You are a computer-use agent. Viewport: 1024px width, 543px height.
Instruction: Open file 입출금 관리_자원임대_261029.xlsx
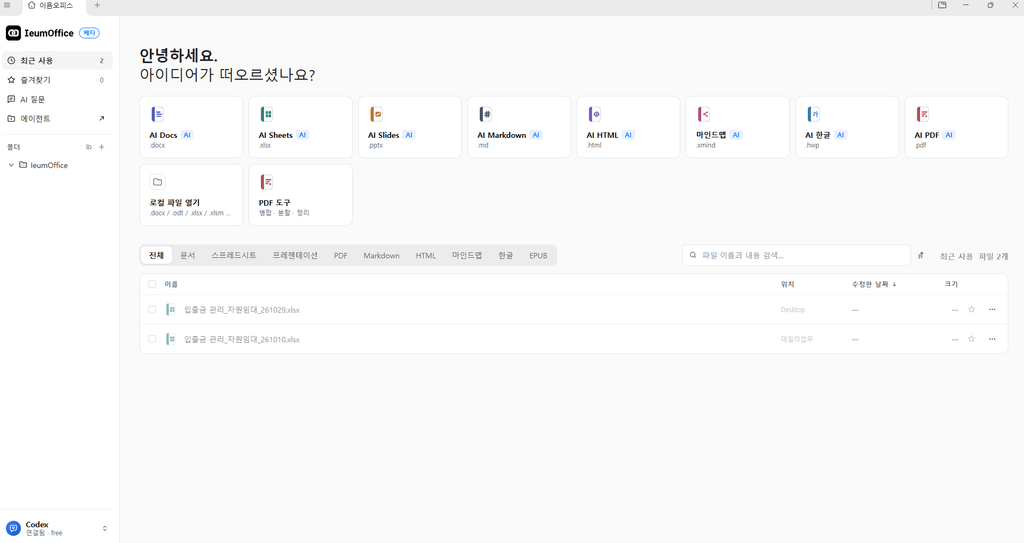click(242, 310)
